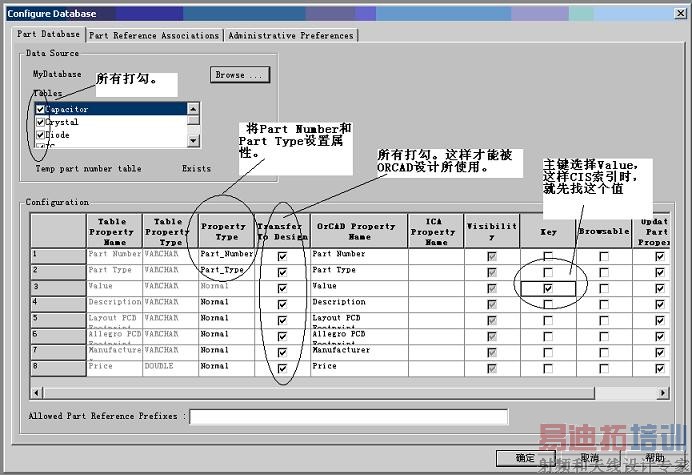Open Property Type cell for Layout PCB row

coord(226,320)
